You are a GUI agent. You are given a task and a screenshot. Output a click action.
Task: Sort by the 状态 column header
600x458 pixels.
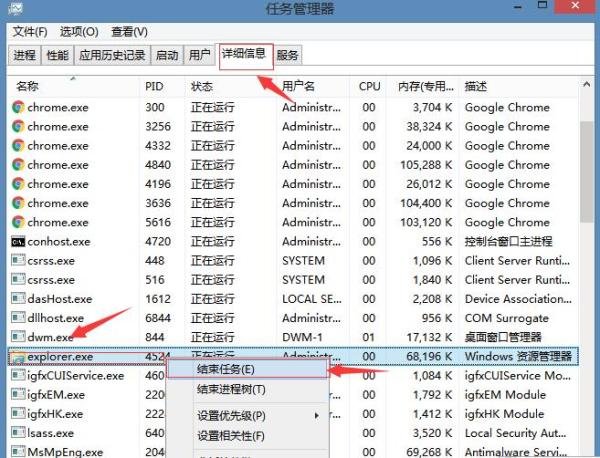pyautogui.click(x=230, y=86)
